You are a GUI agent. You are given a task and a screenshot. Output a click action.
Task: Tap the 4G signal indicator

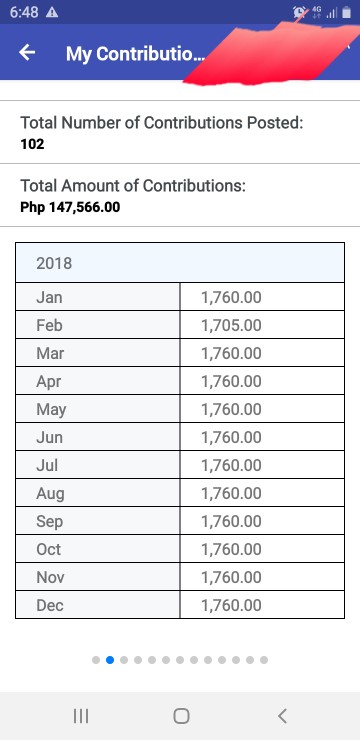coord(316,13)
